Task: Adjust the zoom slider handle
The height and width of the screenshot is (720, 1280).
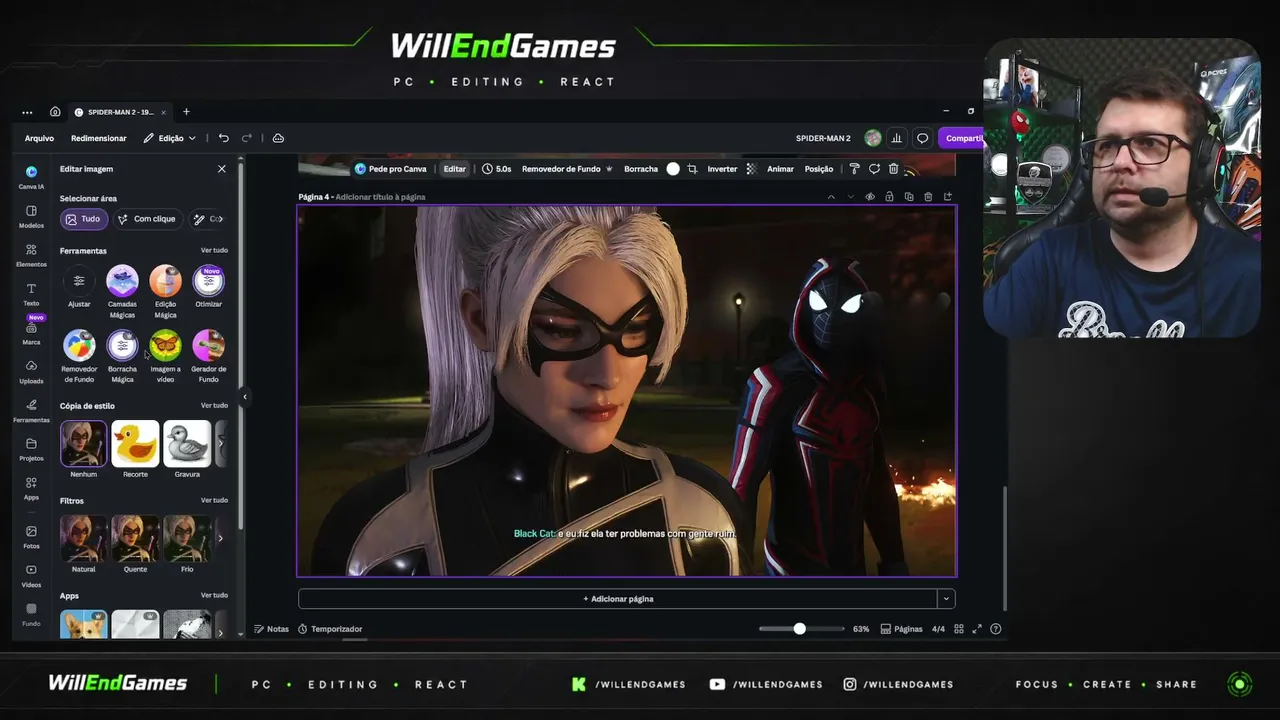Action: 799,629
